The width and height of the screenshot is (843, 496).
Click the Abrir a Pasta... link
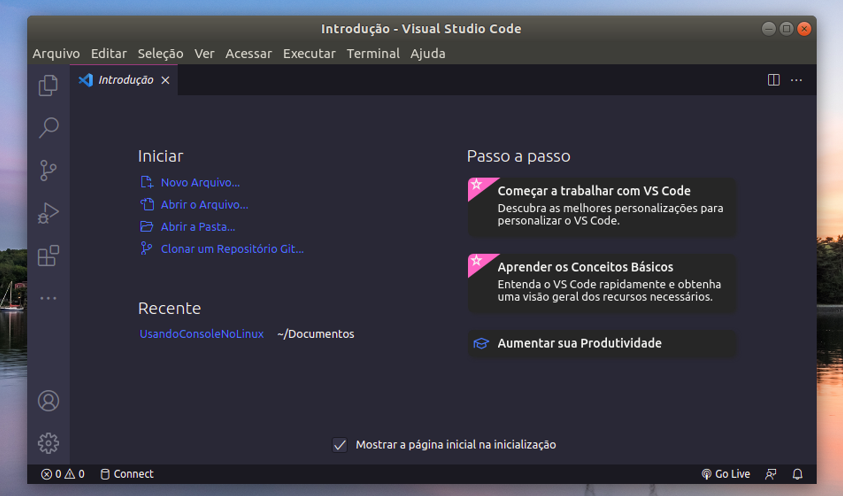pos(198,227)
